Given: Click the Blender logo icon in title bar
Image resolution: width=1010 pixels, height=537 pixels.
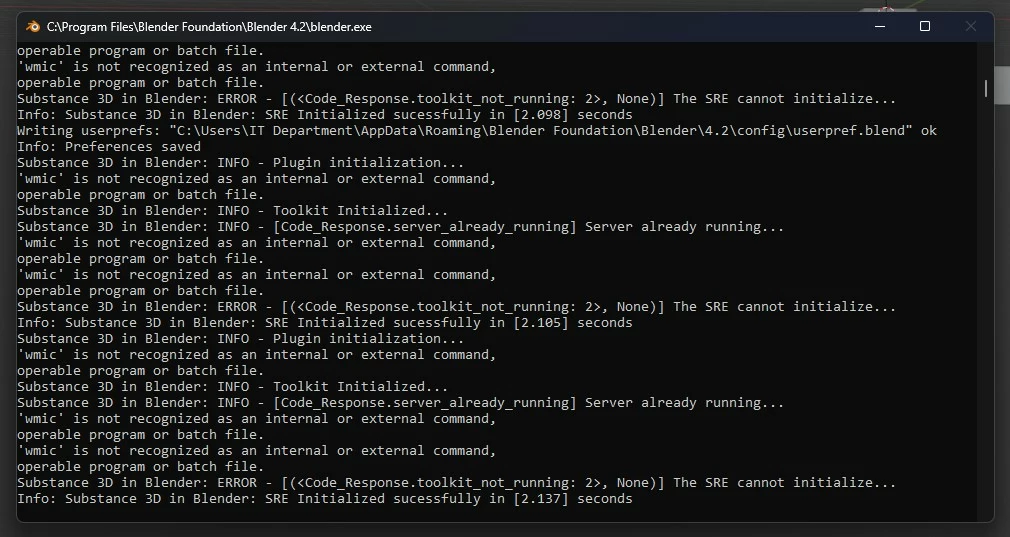Looking at the screenshot, I should tap(32, 26).
